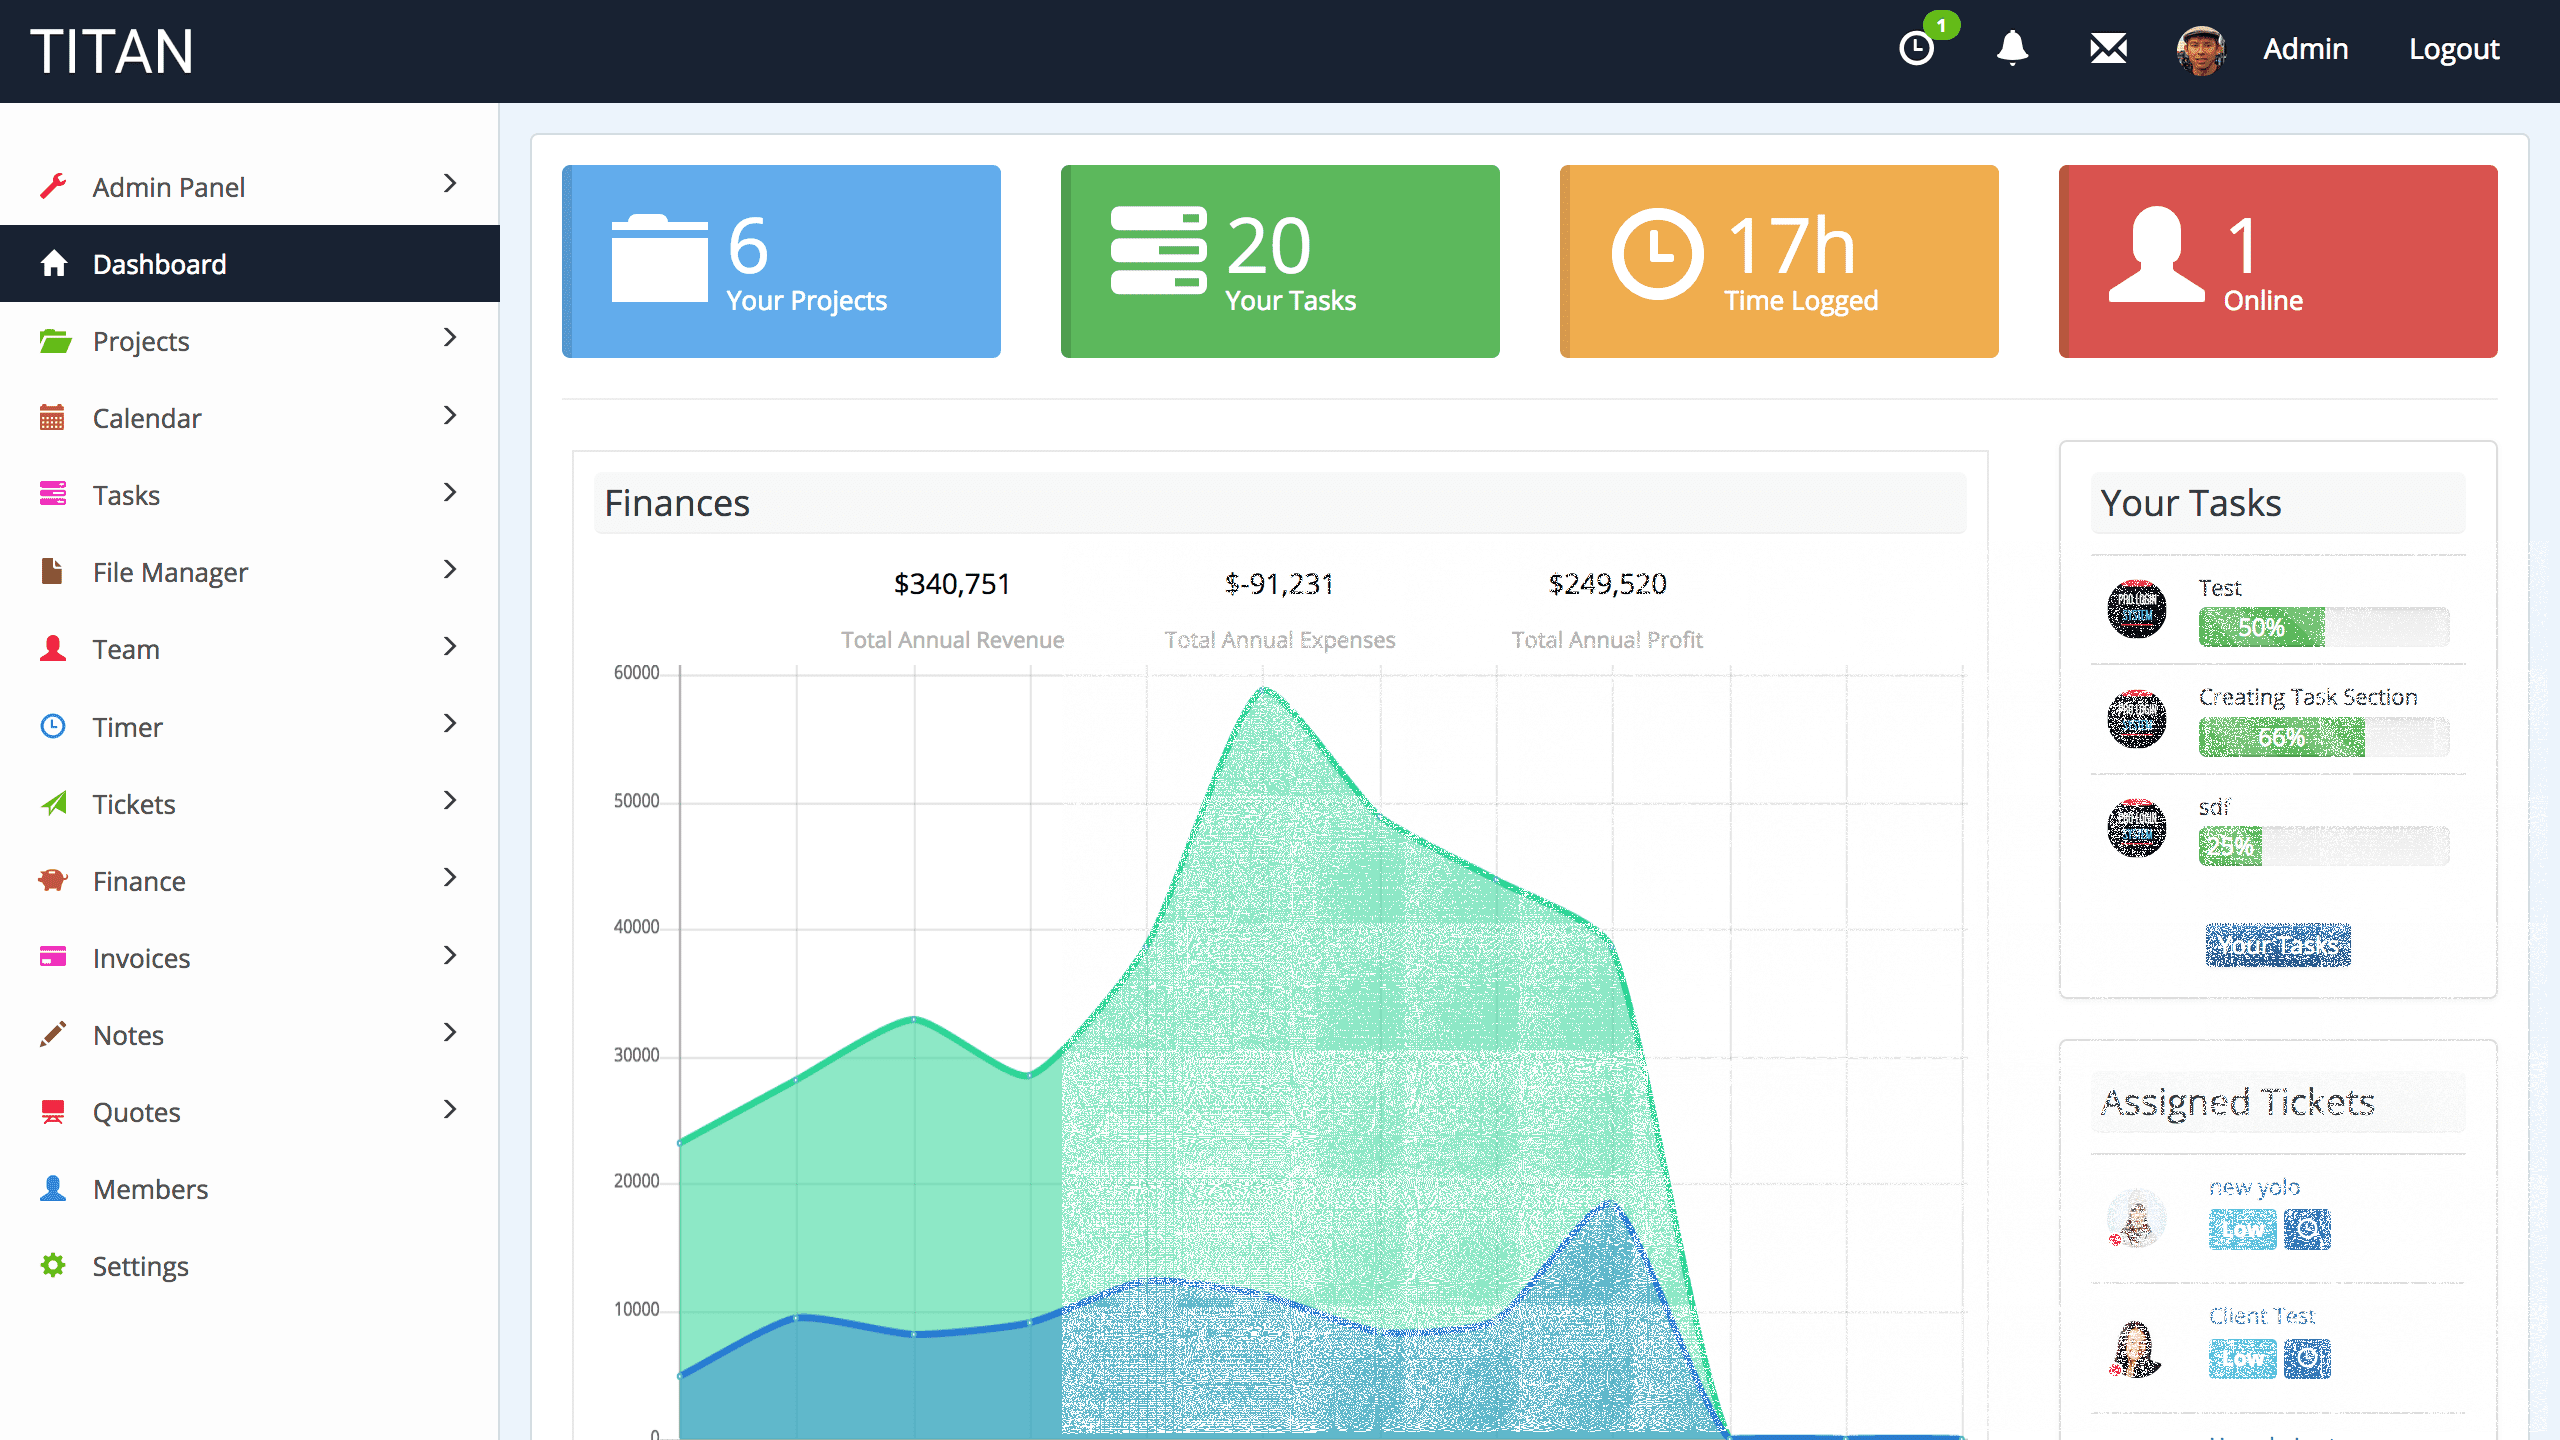Click the Admin Panel wrench icon
The image size is (2560, 1440).
[53, 186]
